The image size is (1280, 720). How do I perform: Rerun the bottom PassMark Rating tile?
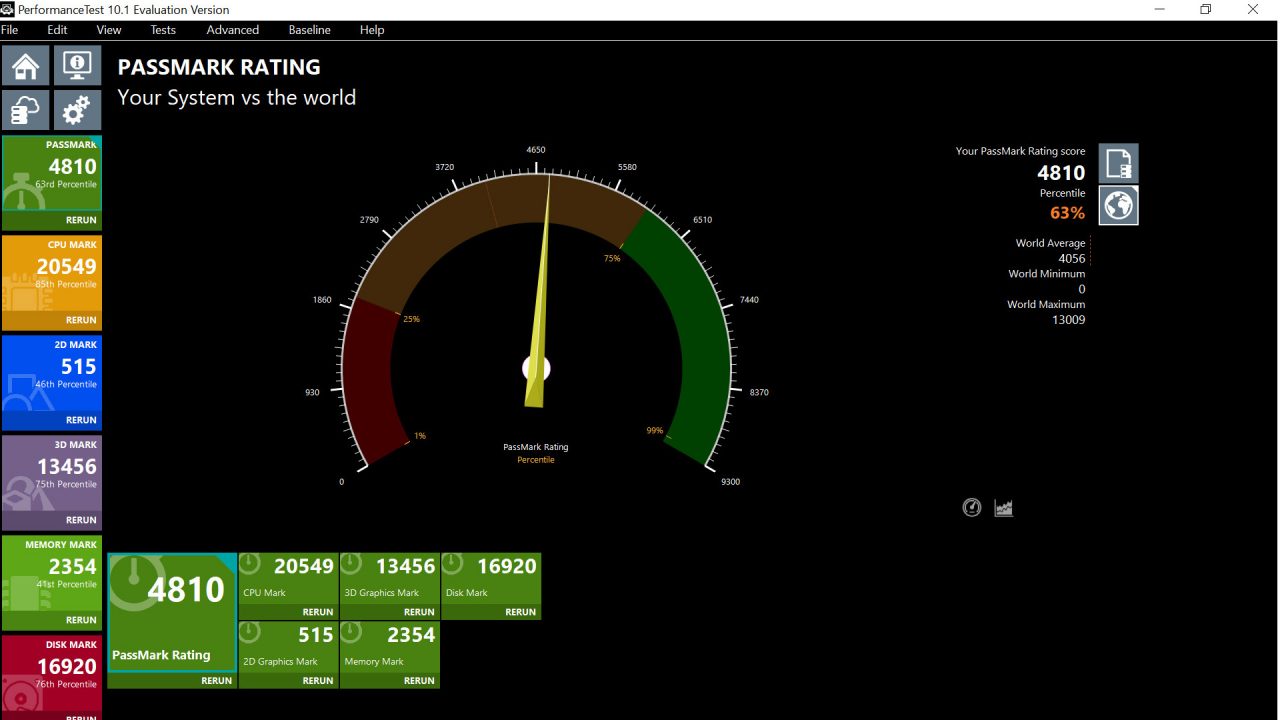216,681
